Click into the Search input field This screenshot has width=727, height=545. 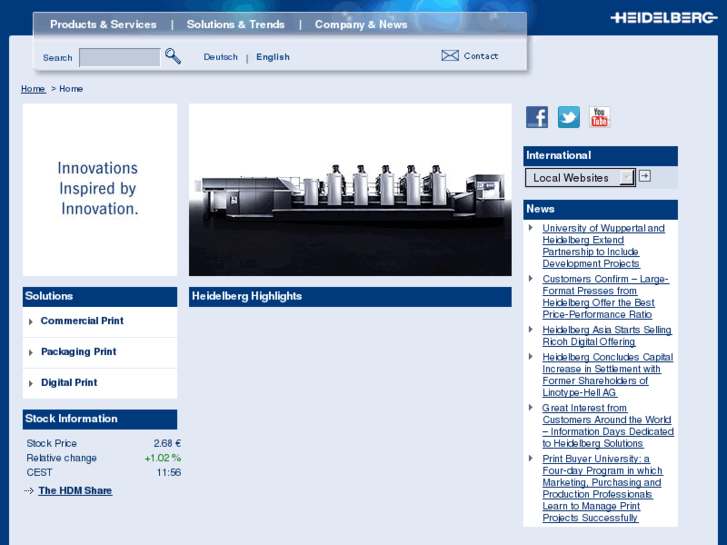pyautogui.click(x=120, y=58)
